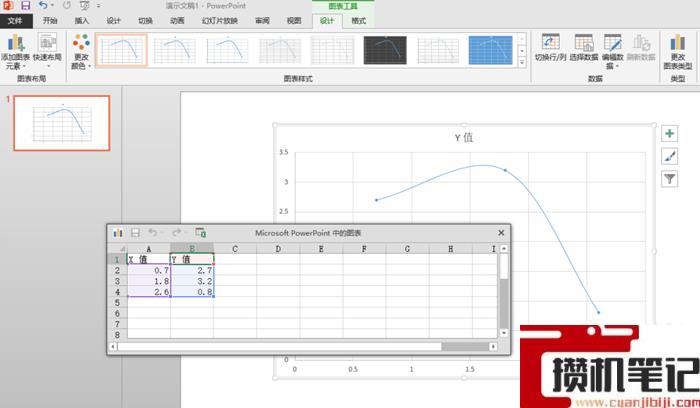Switch to the View tab
The height and width of the screenshot is (408, 700).
pyautogui.click(x=294, y=21)
